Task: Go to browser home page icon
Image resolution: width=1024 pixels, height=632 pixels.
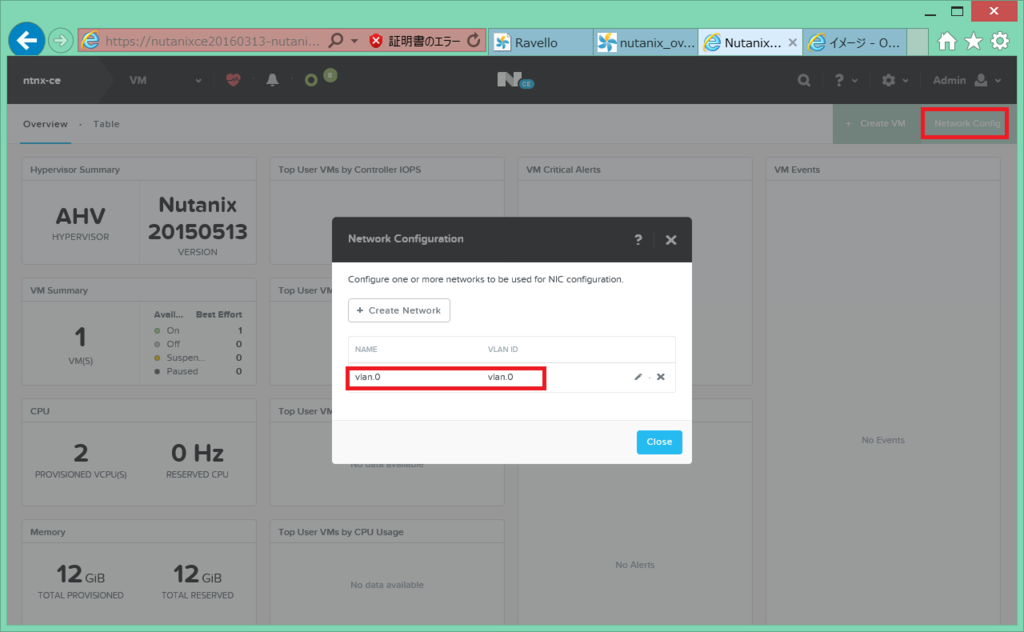Action: (946, 42)
